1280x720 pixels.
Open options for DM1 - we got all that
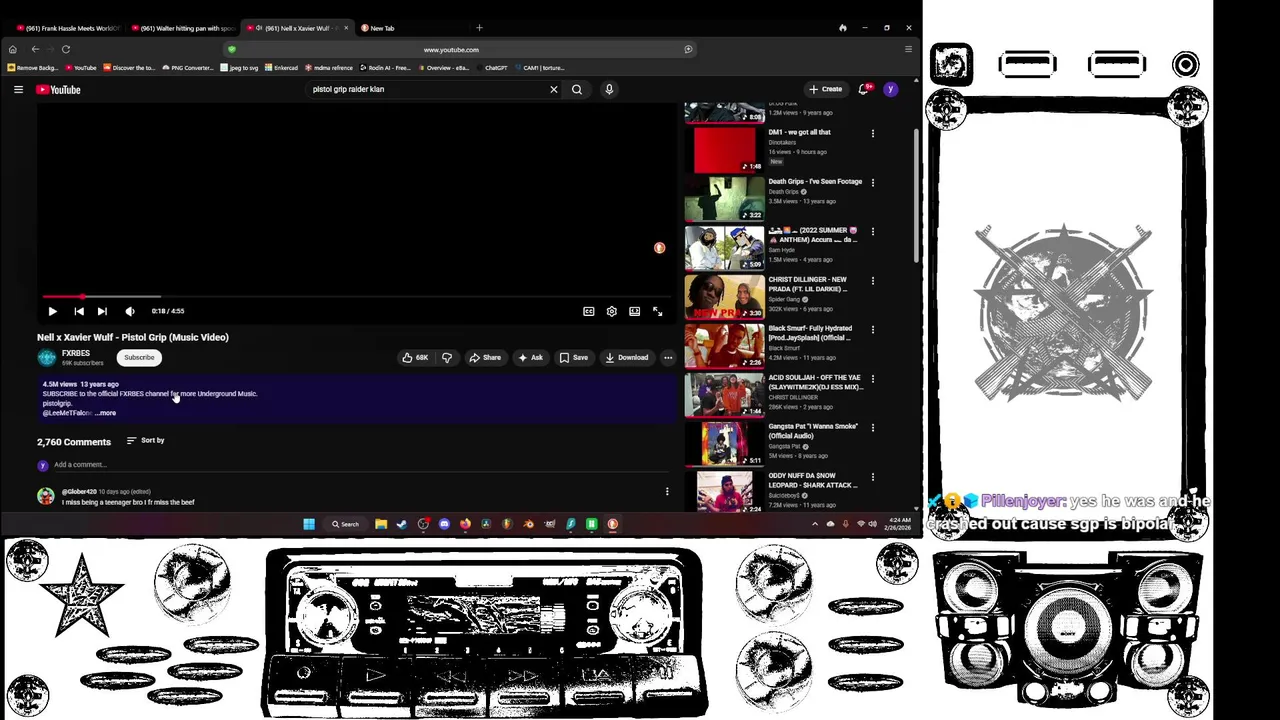pyautogui.click(x=873, y=133)
